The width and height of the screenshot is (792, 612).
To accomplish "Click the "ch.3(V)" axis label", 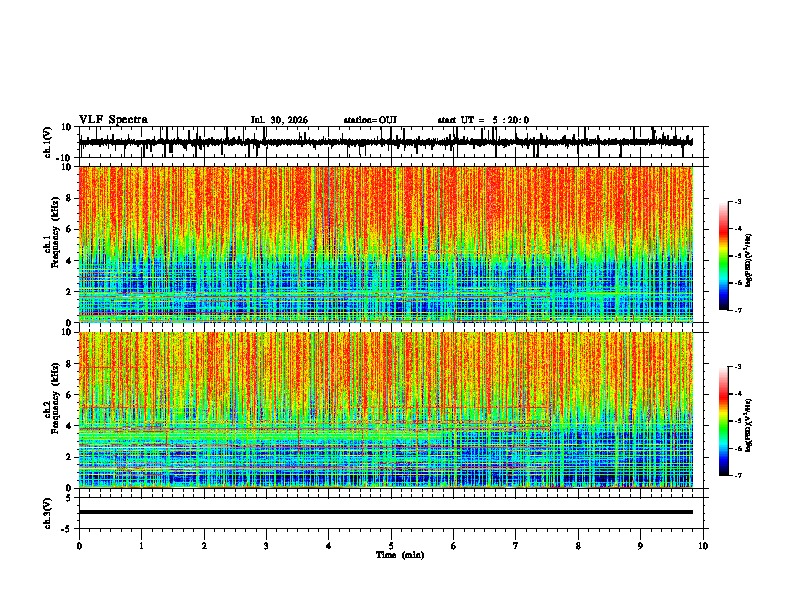I will coord(48,513).
